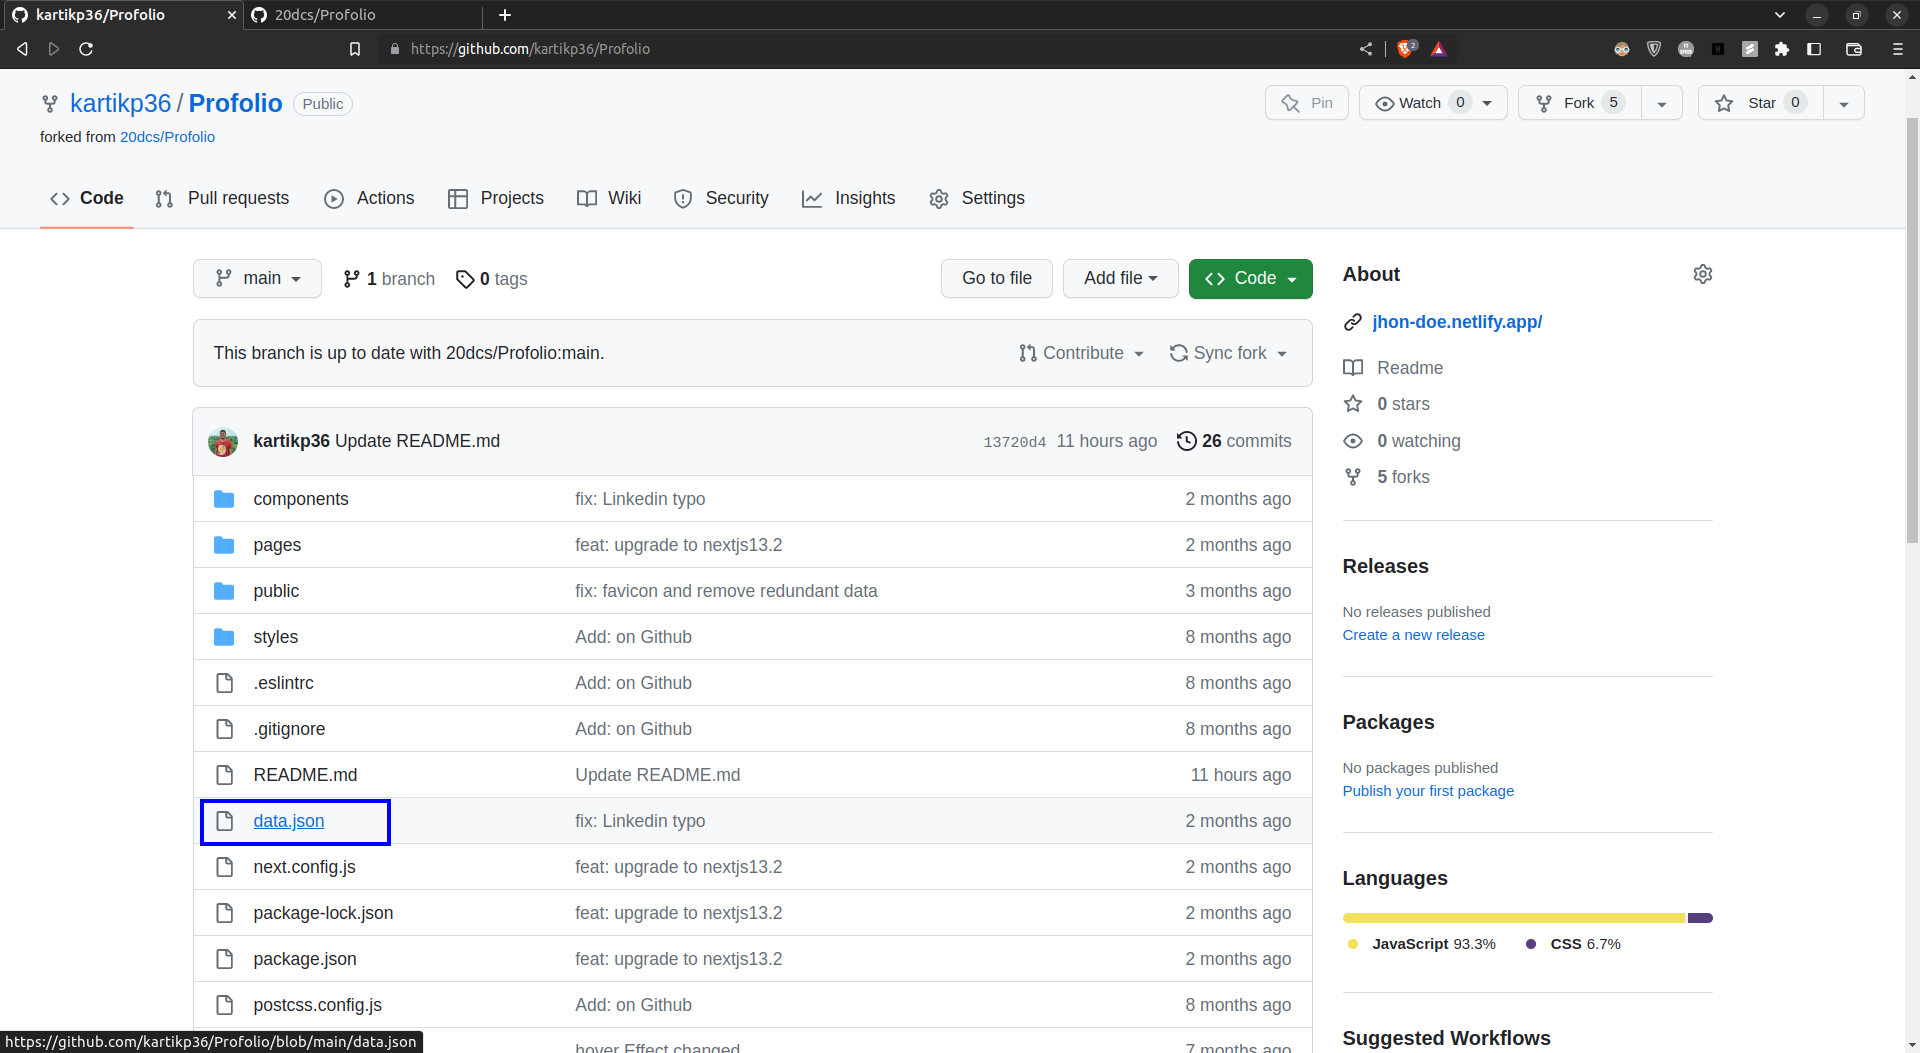Expand the Add file dropdown
This screenshot has width=1920, height=1053.
coord(1120,278)
